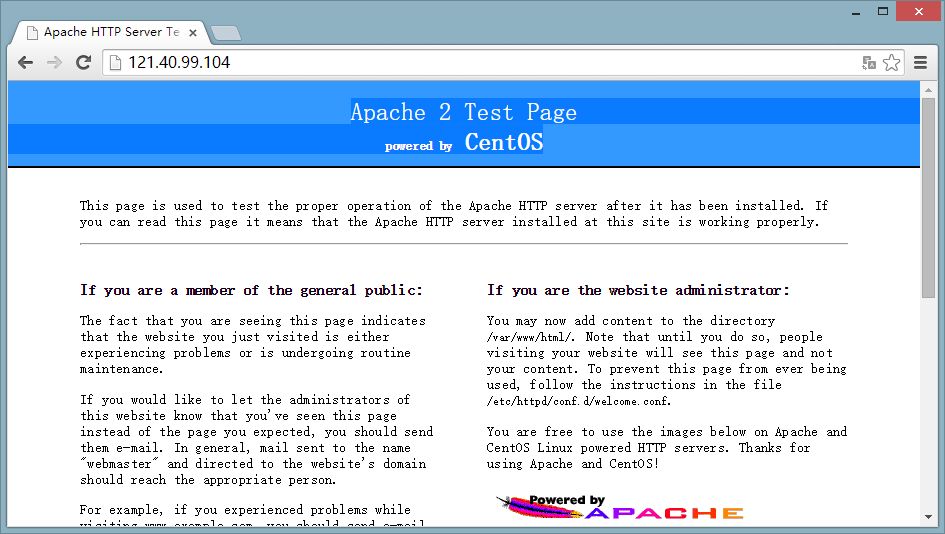Click the page info icon beside the URL

115,63
